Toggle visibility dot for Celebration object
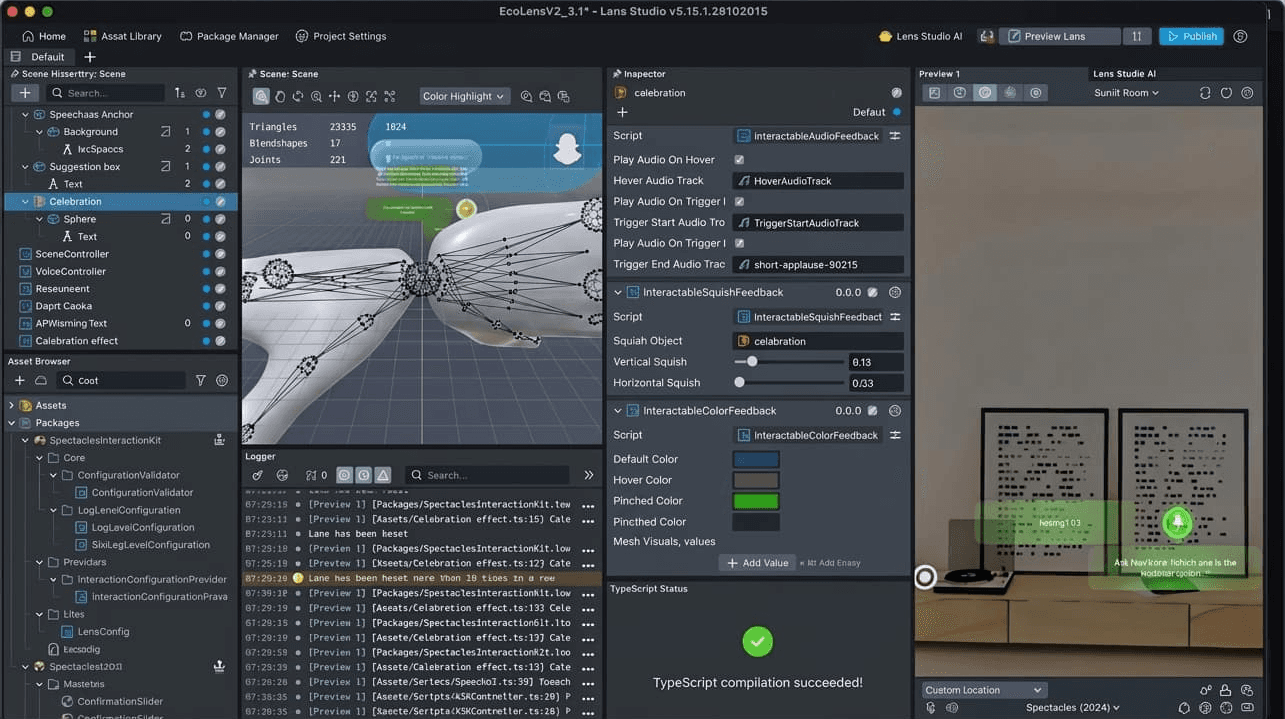This screenshot has height=719, width=1285. [x=206, y=201]
